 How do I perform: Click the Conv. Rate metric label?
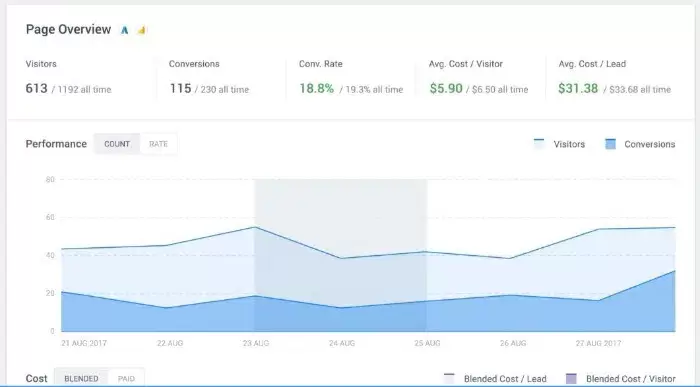coord(321,64)
